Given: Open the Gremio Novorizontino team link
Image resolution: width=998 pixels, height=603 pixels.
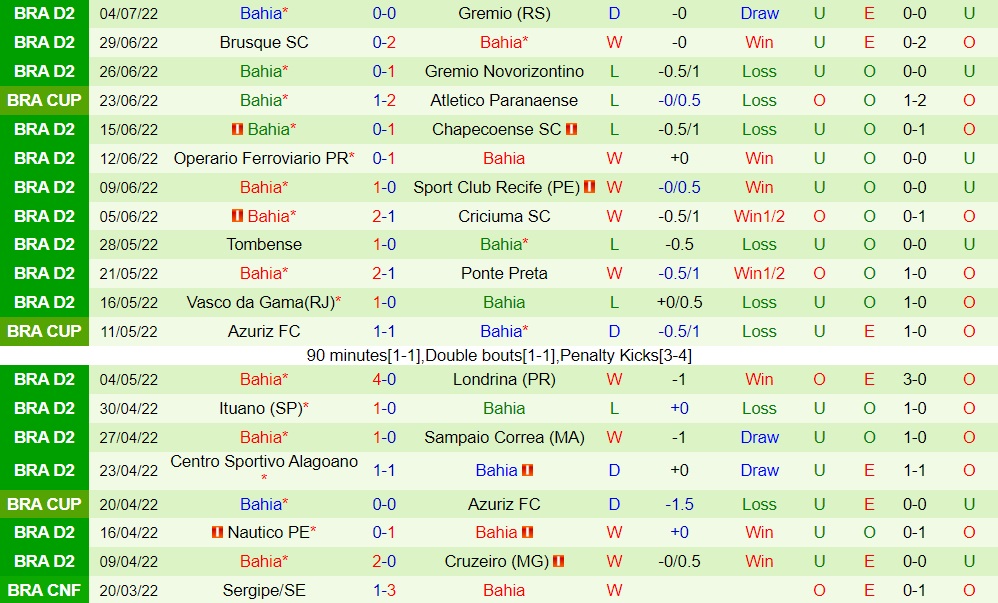Looking at the screenshot, I should [504, 72].
